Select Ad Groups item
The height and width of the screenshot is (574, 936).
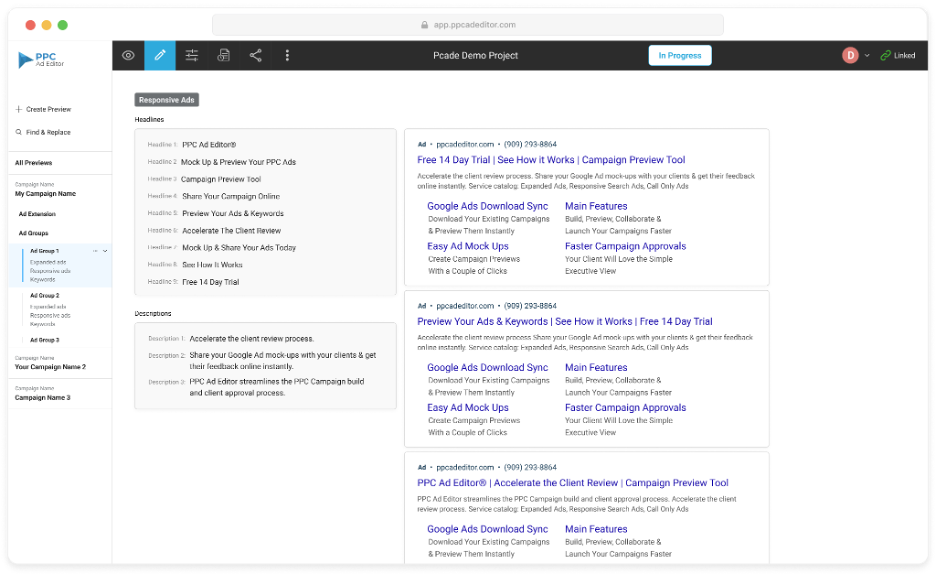pos(33,233)
